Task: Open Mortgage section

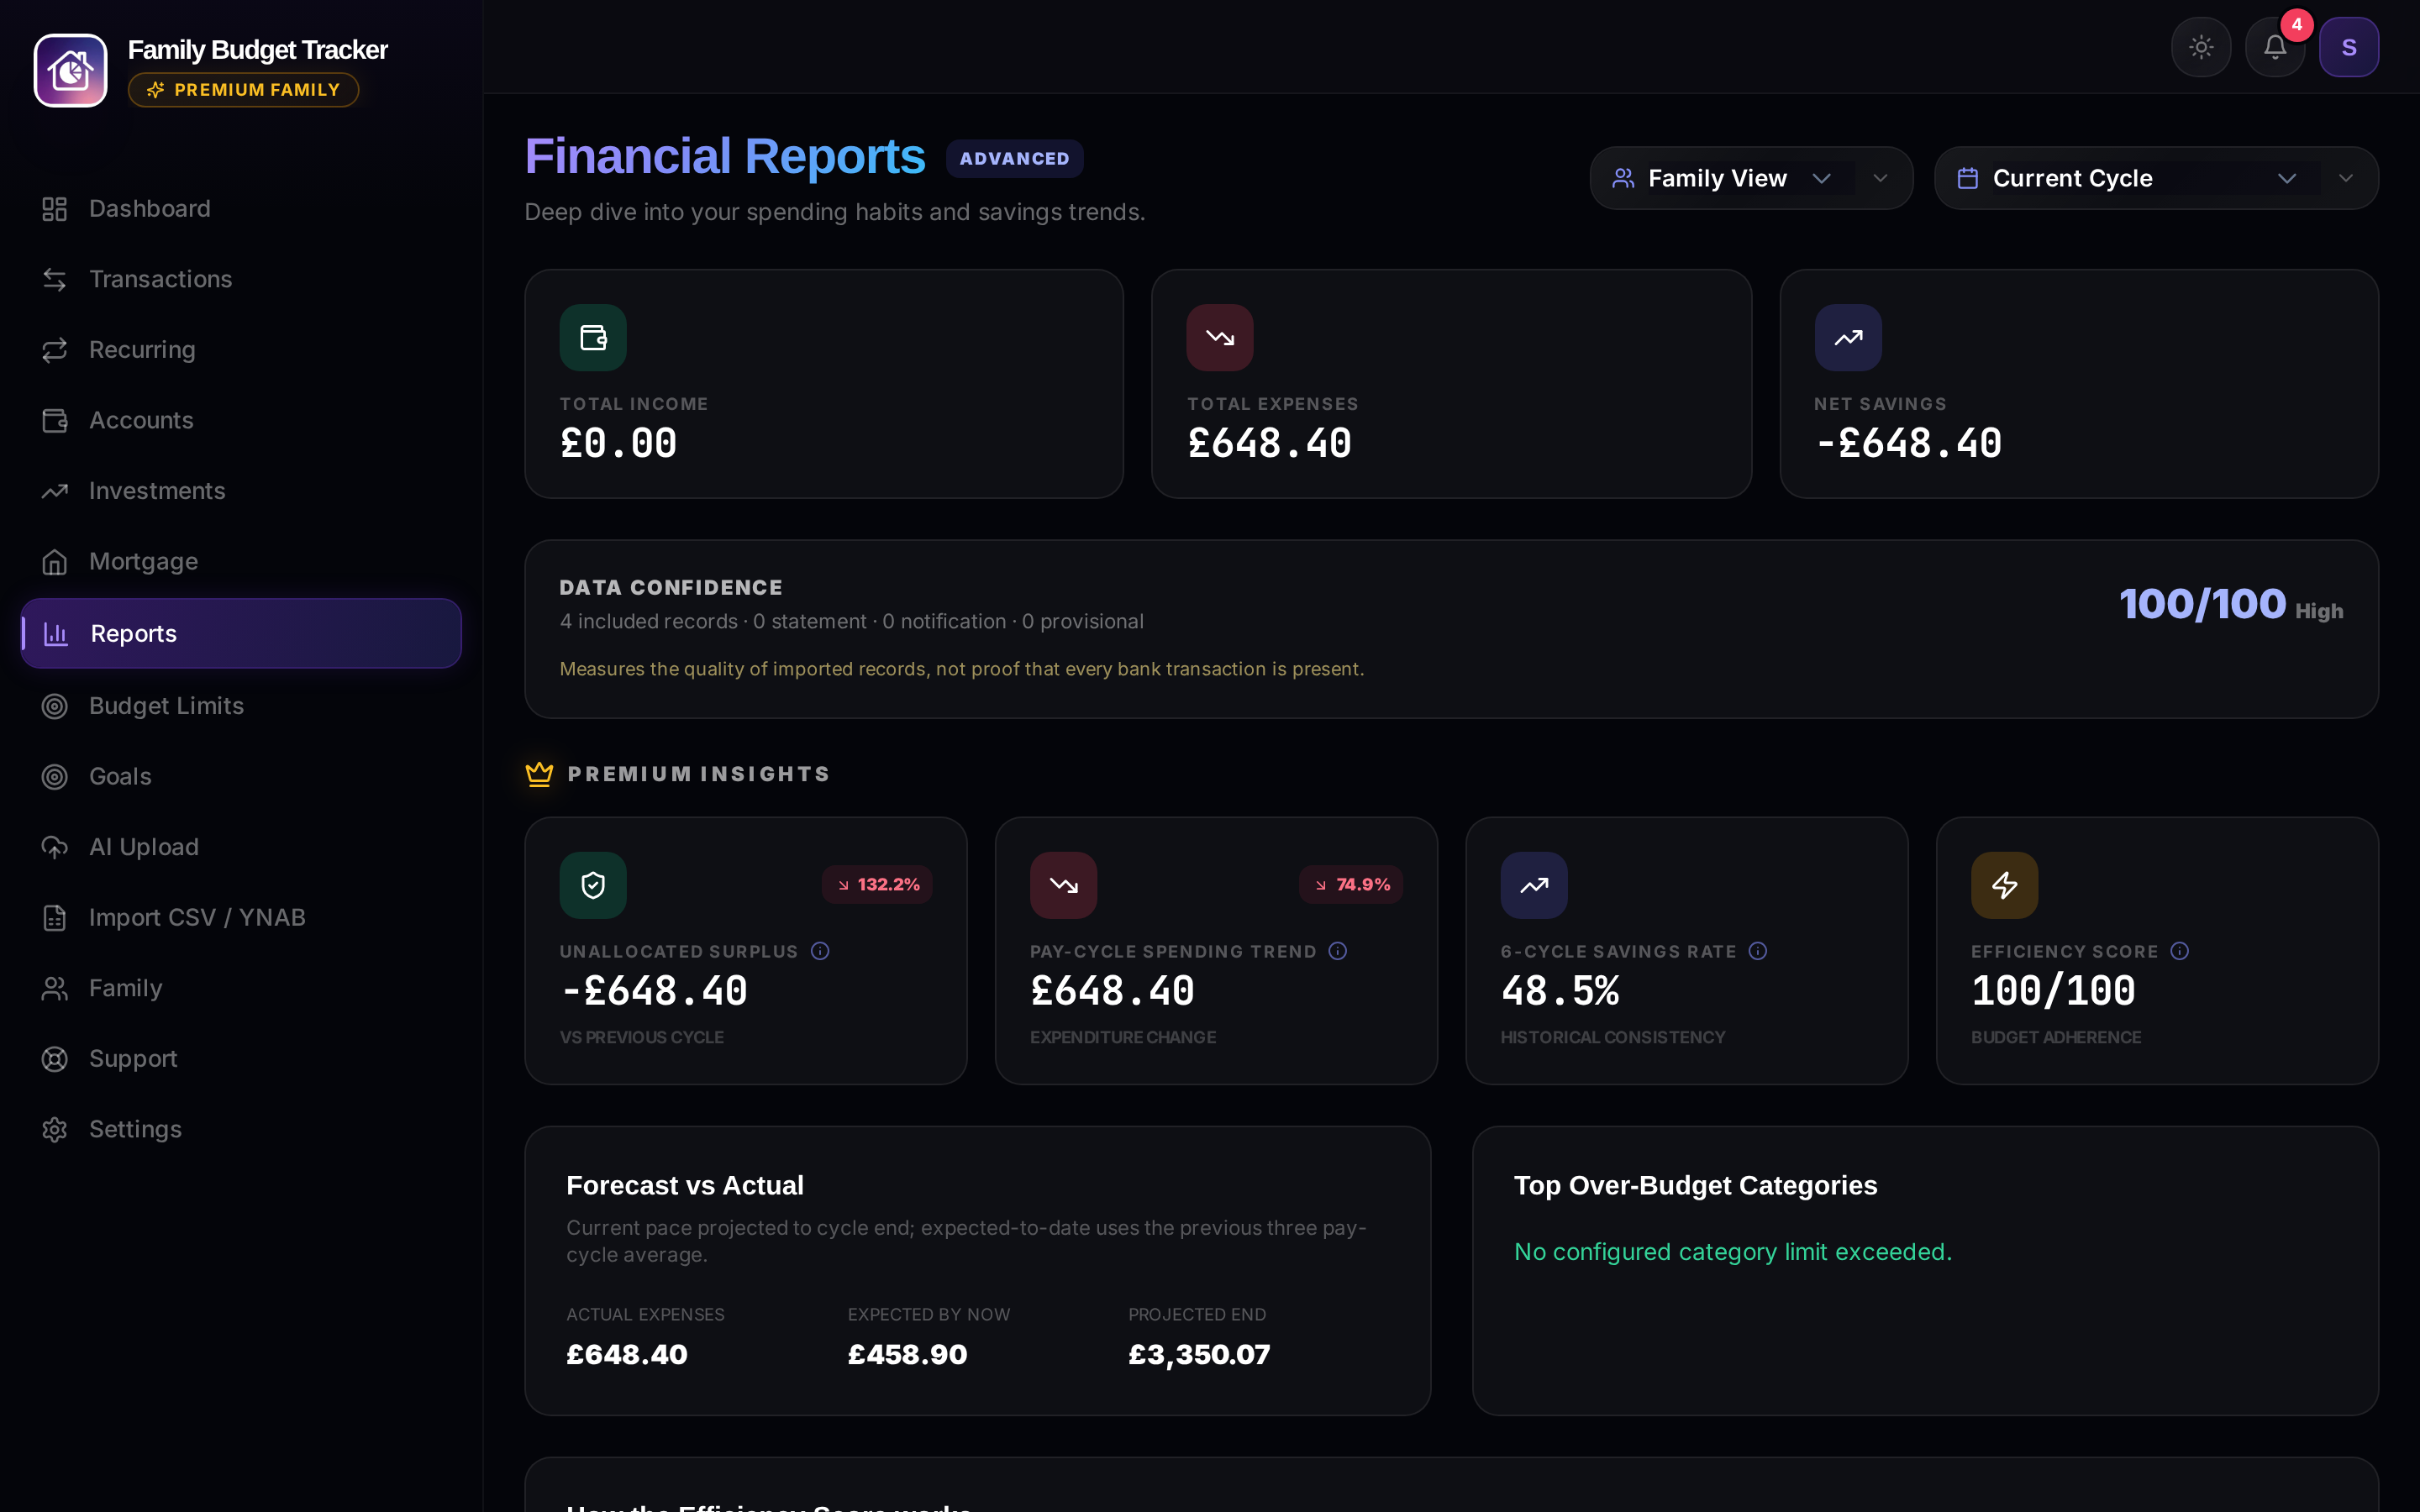Action: [x=241, y=561]
